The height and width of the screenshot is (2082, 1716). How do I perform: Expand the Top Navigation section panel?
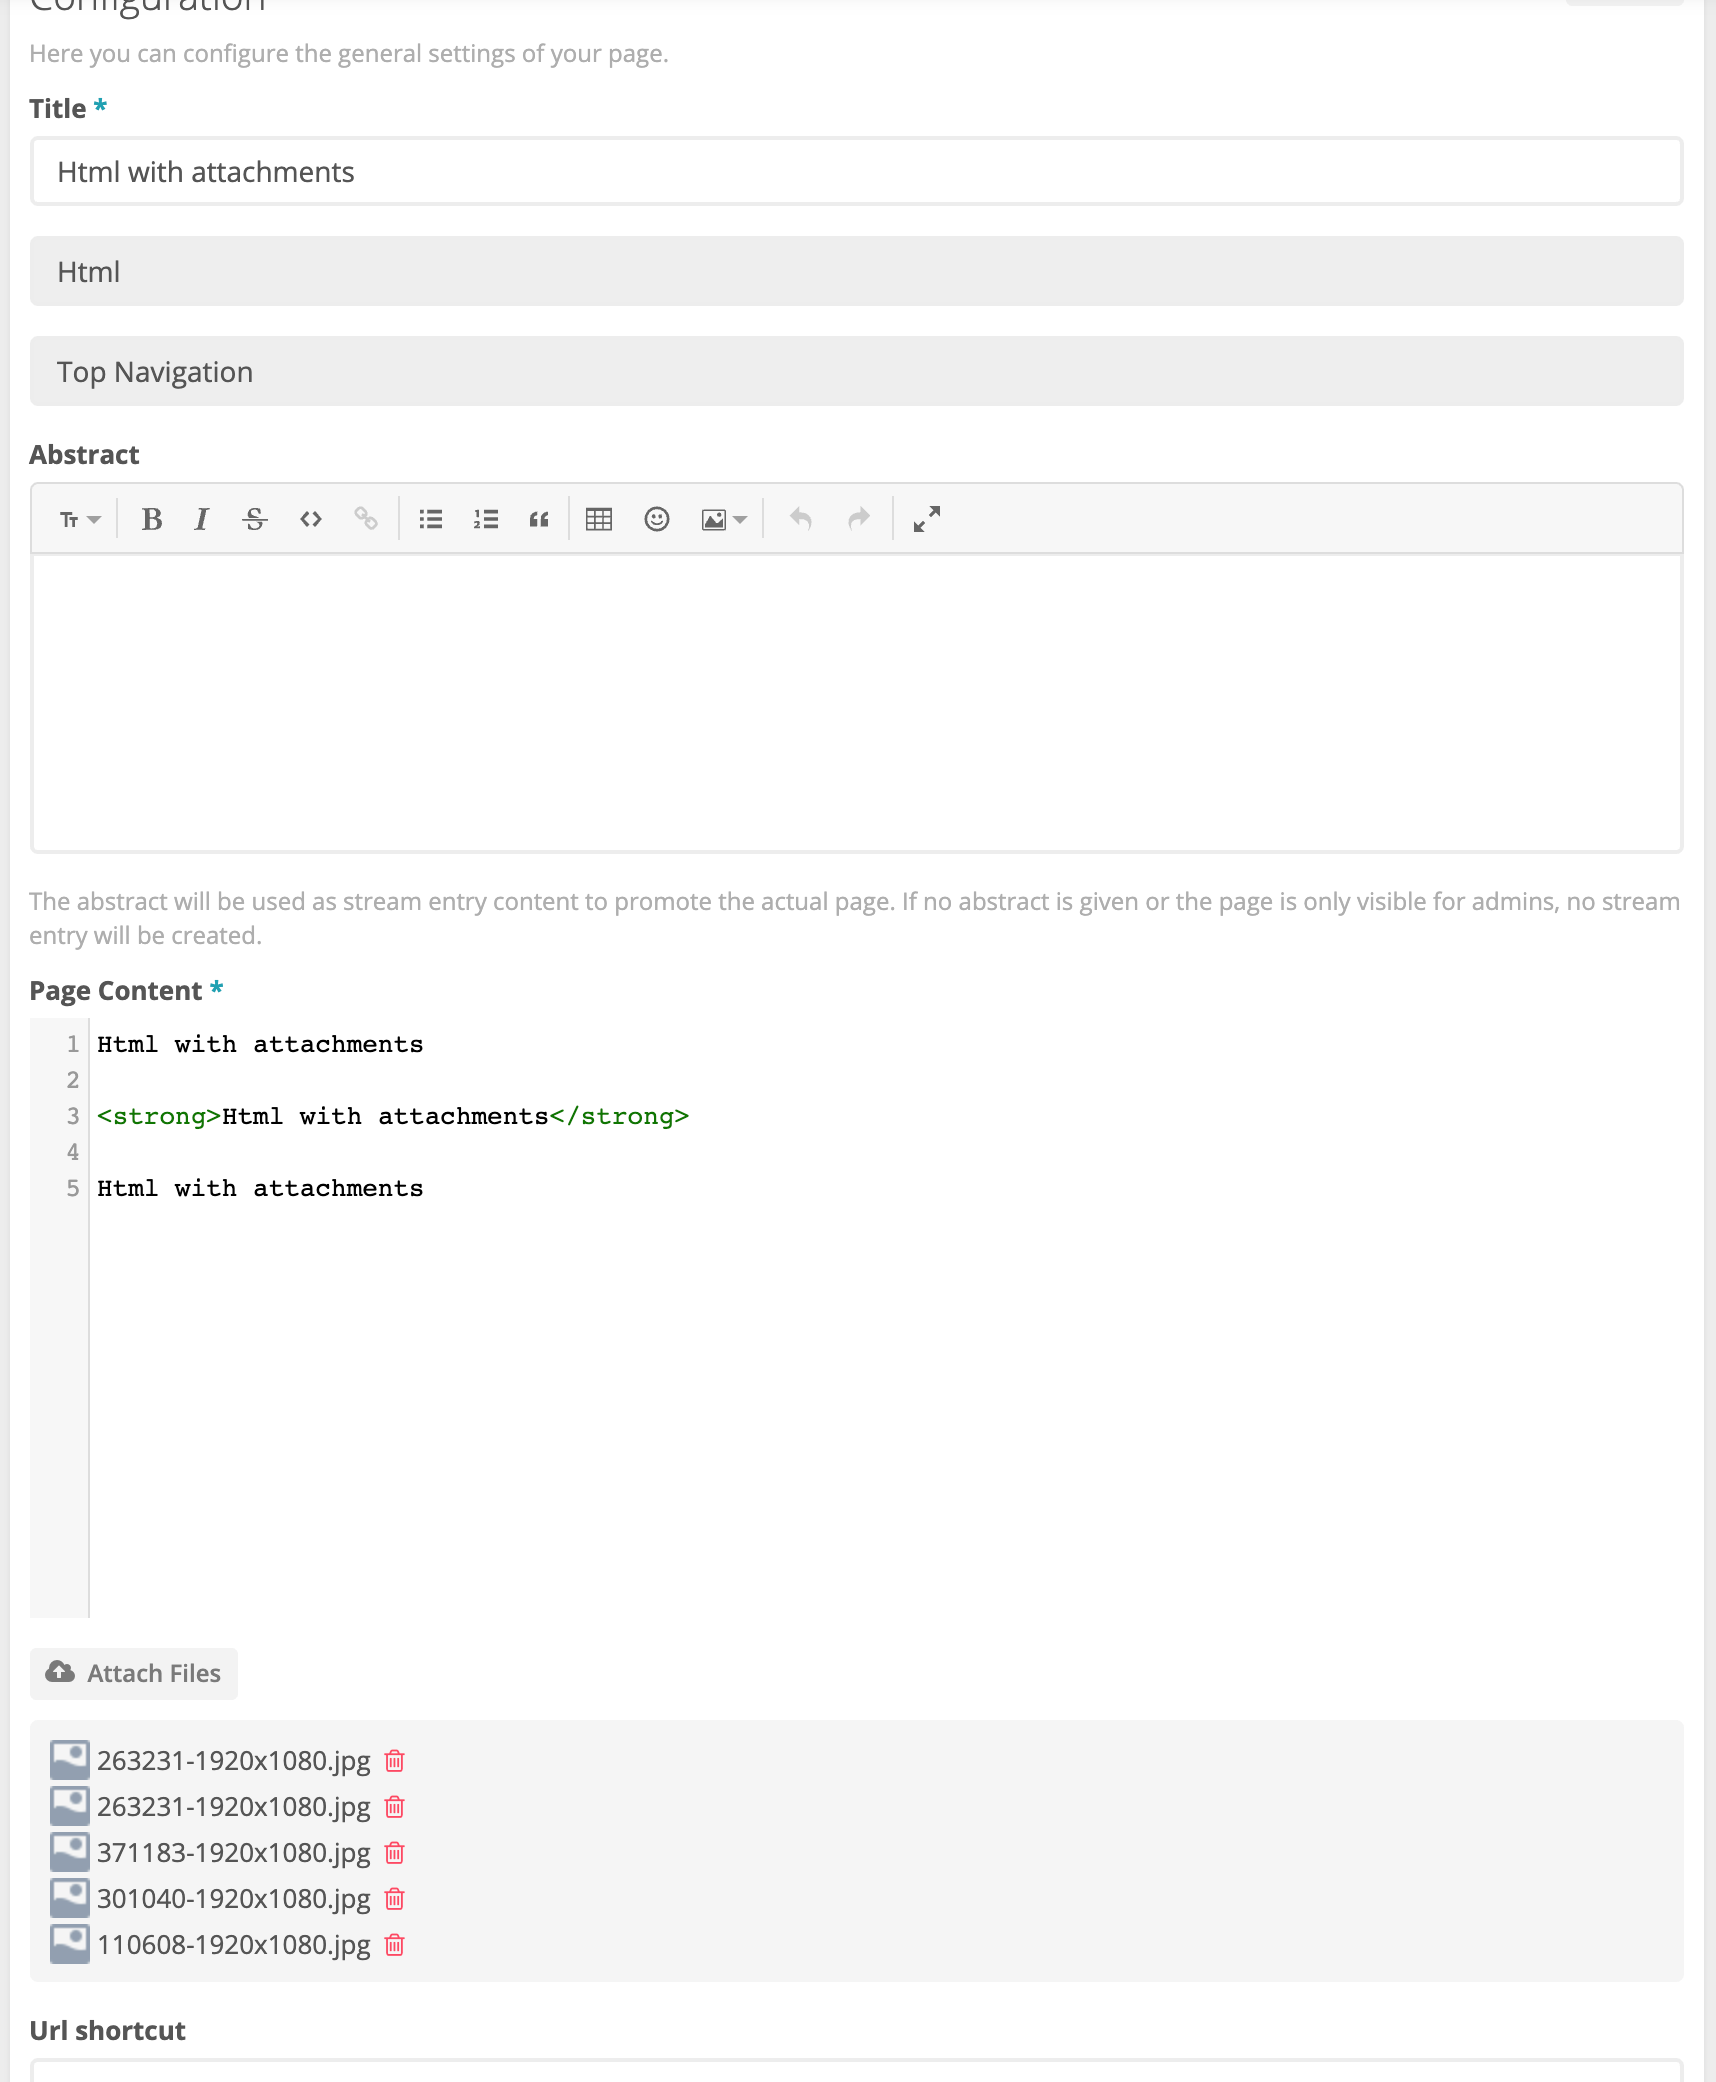[x=856, y=371]
